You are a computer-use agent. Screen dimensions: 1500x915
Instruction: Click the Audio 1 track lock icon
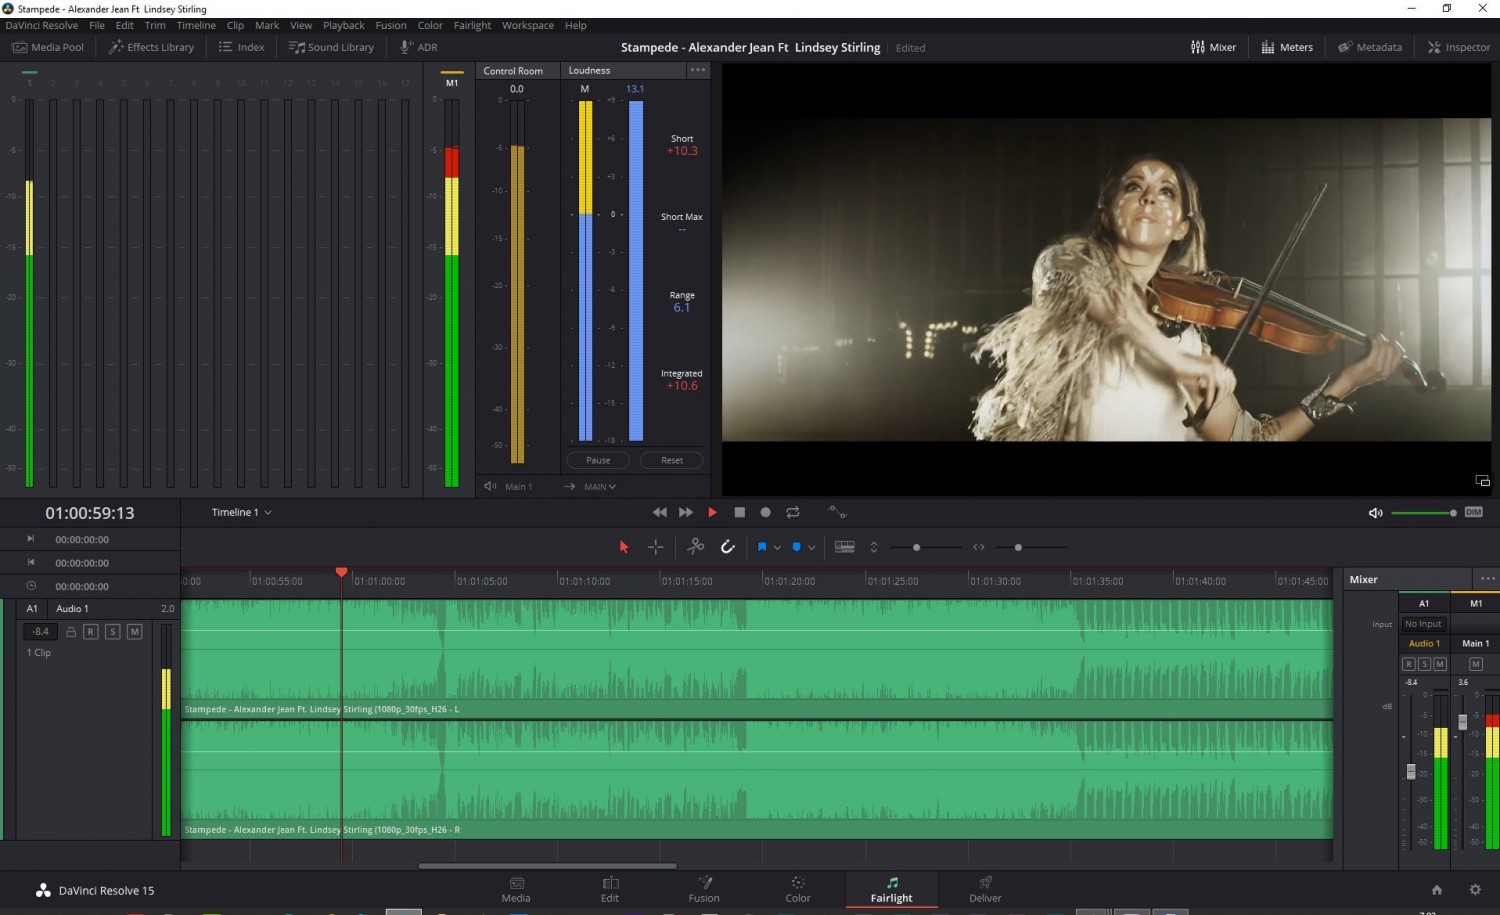pos(71,632)
